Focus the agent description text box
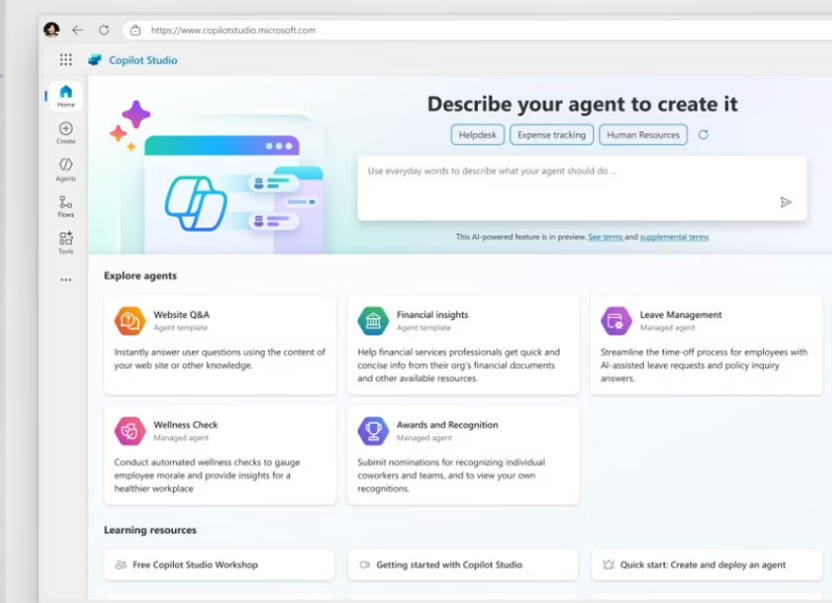This screenshot has width=832, height=603. tap(582, 188)
